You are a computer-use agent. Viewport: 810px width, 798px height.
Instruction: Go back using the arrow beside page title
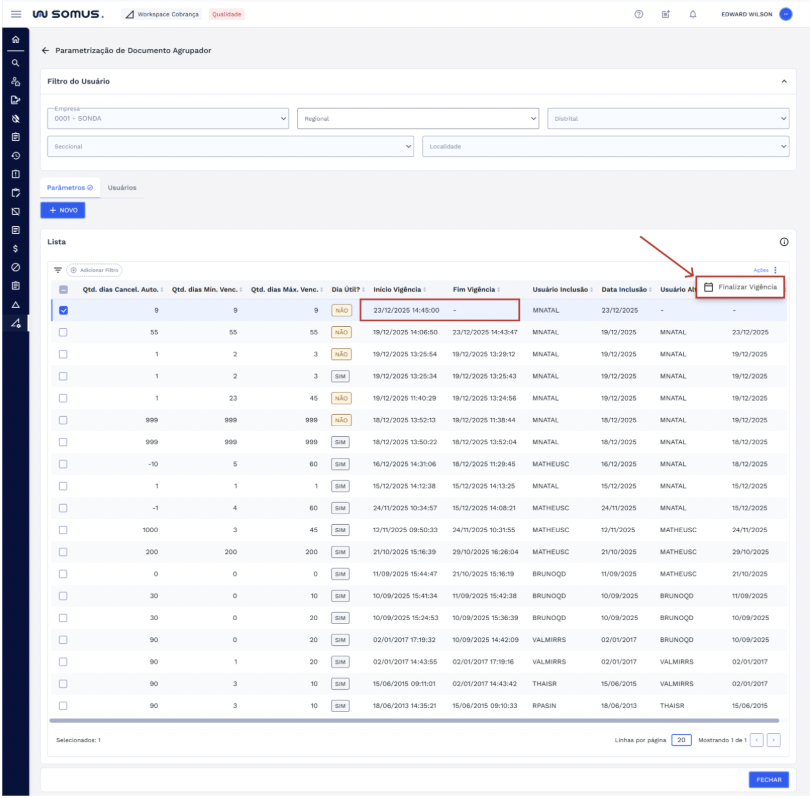pos(45,50)
